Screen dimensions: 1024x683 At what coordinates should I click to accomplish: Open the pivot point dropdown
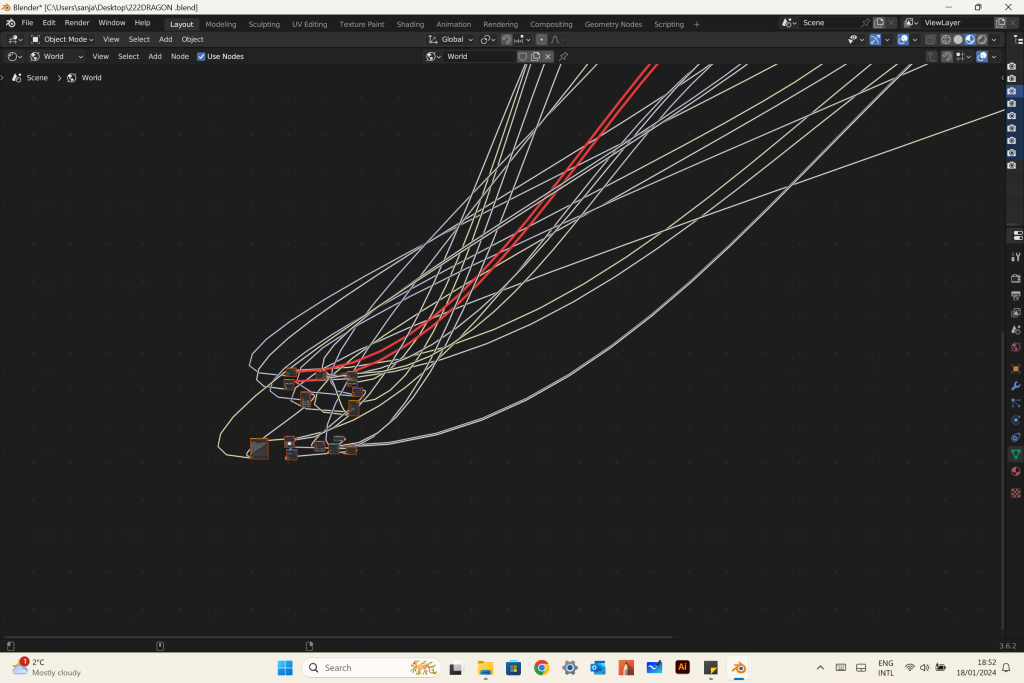(x=488, y=40)
